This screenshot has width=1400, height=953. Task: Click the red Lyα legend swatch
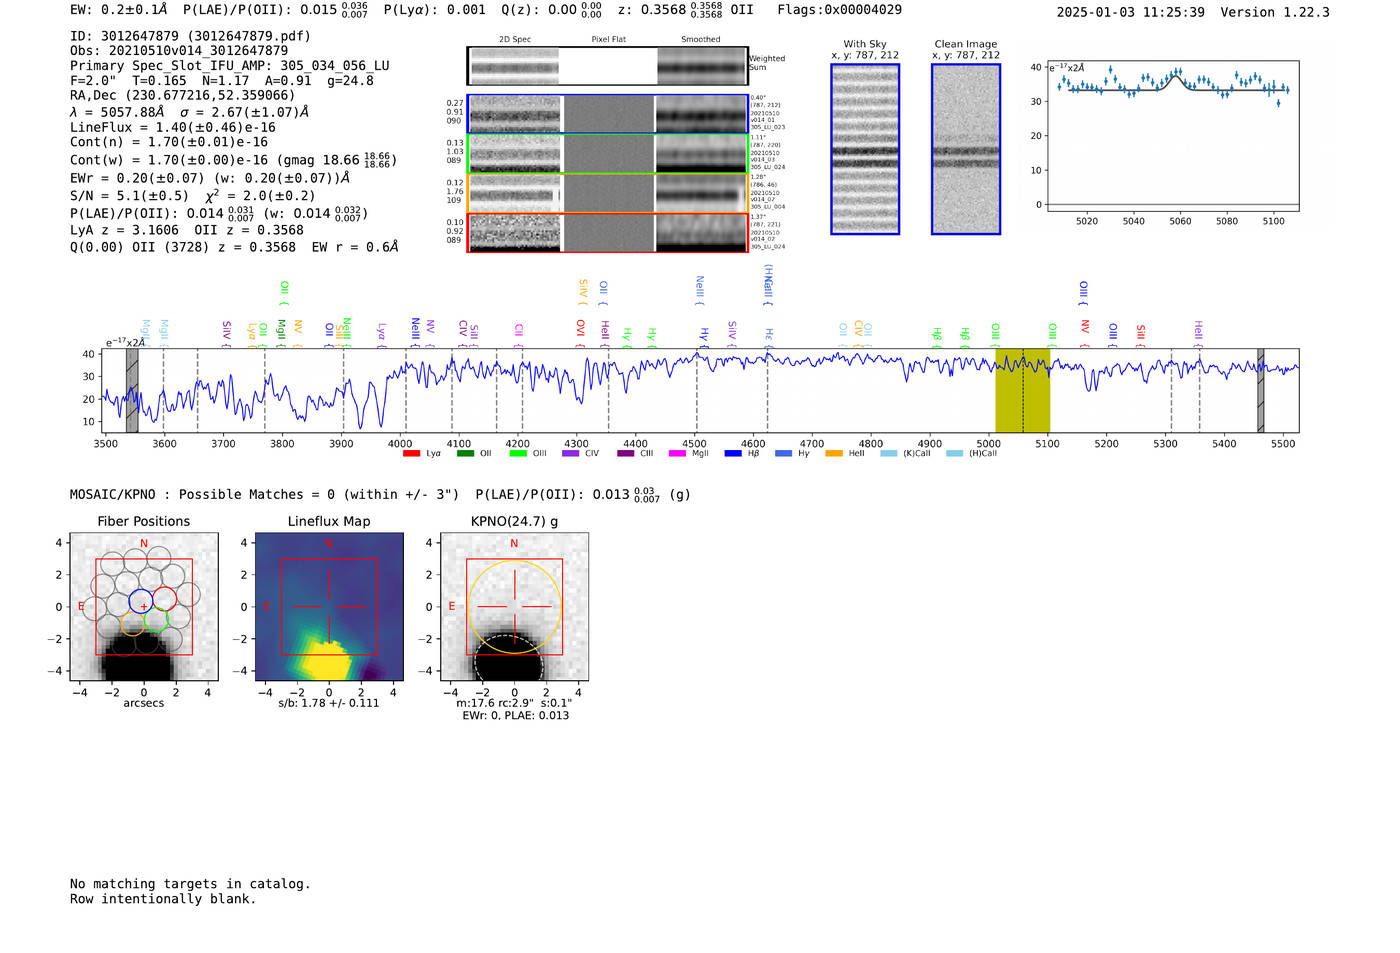411,454
